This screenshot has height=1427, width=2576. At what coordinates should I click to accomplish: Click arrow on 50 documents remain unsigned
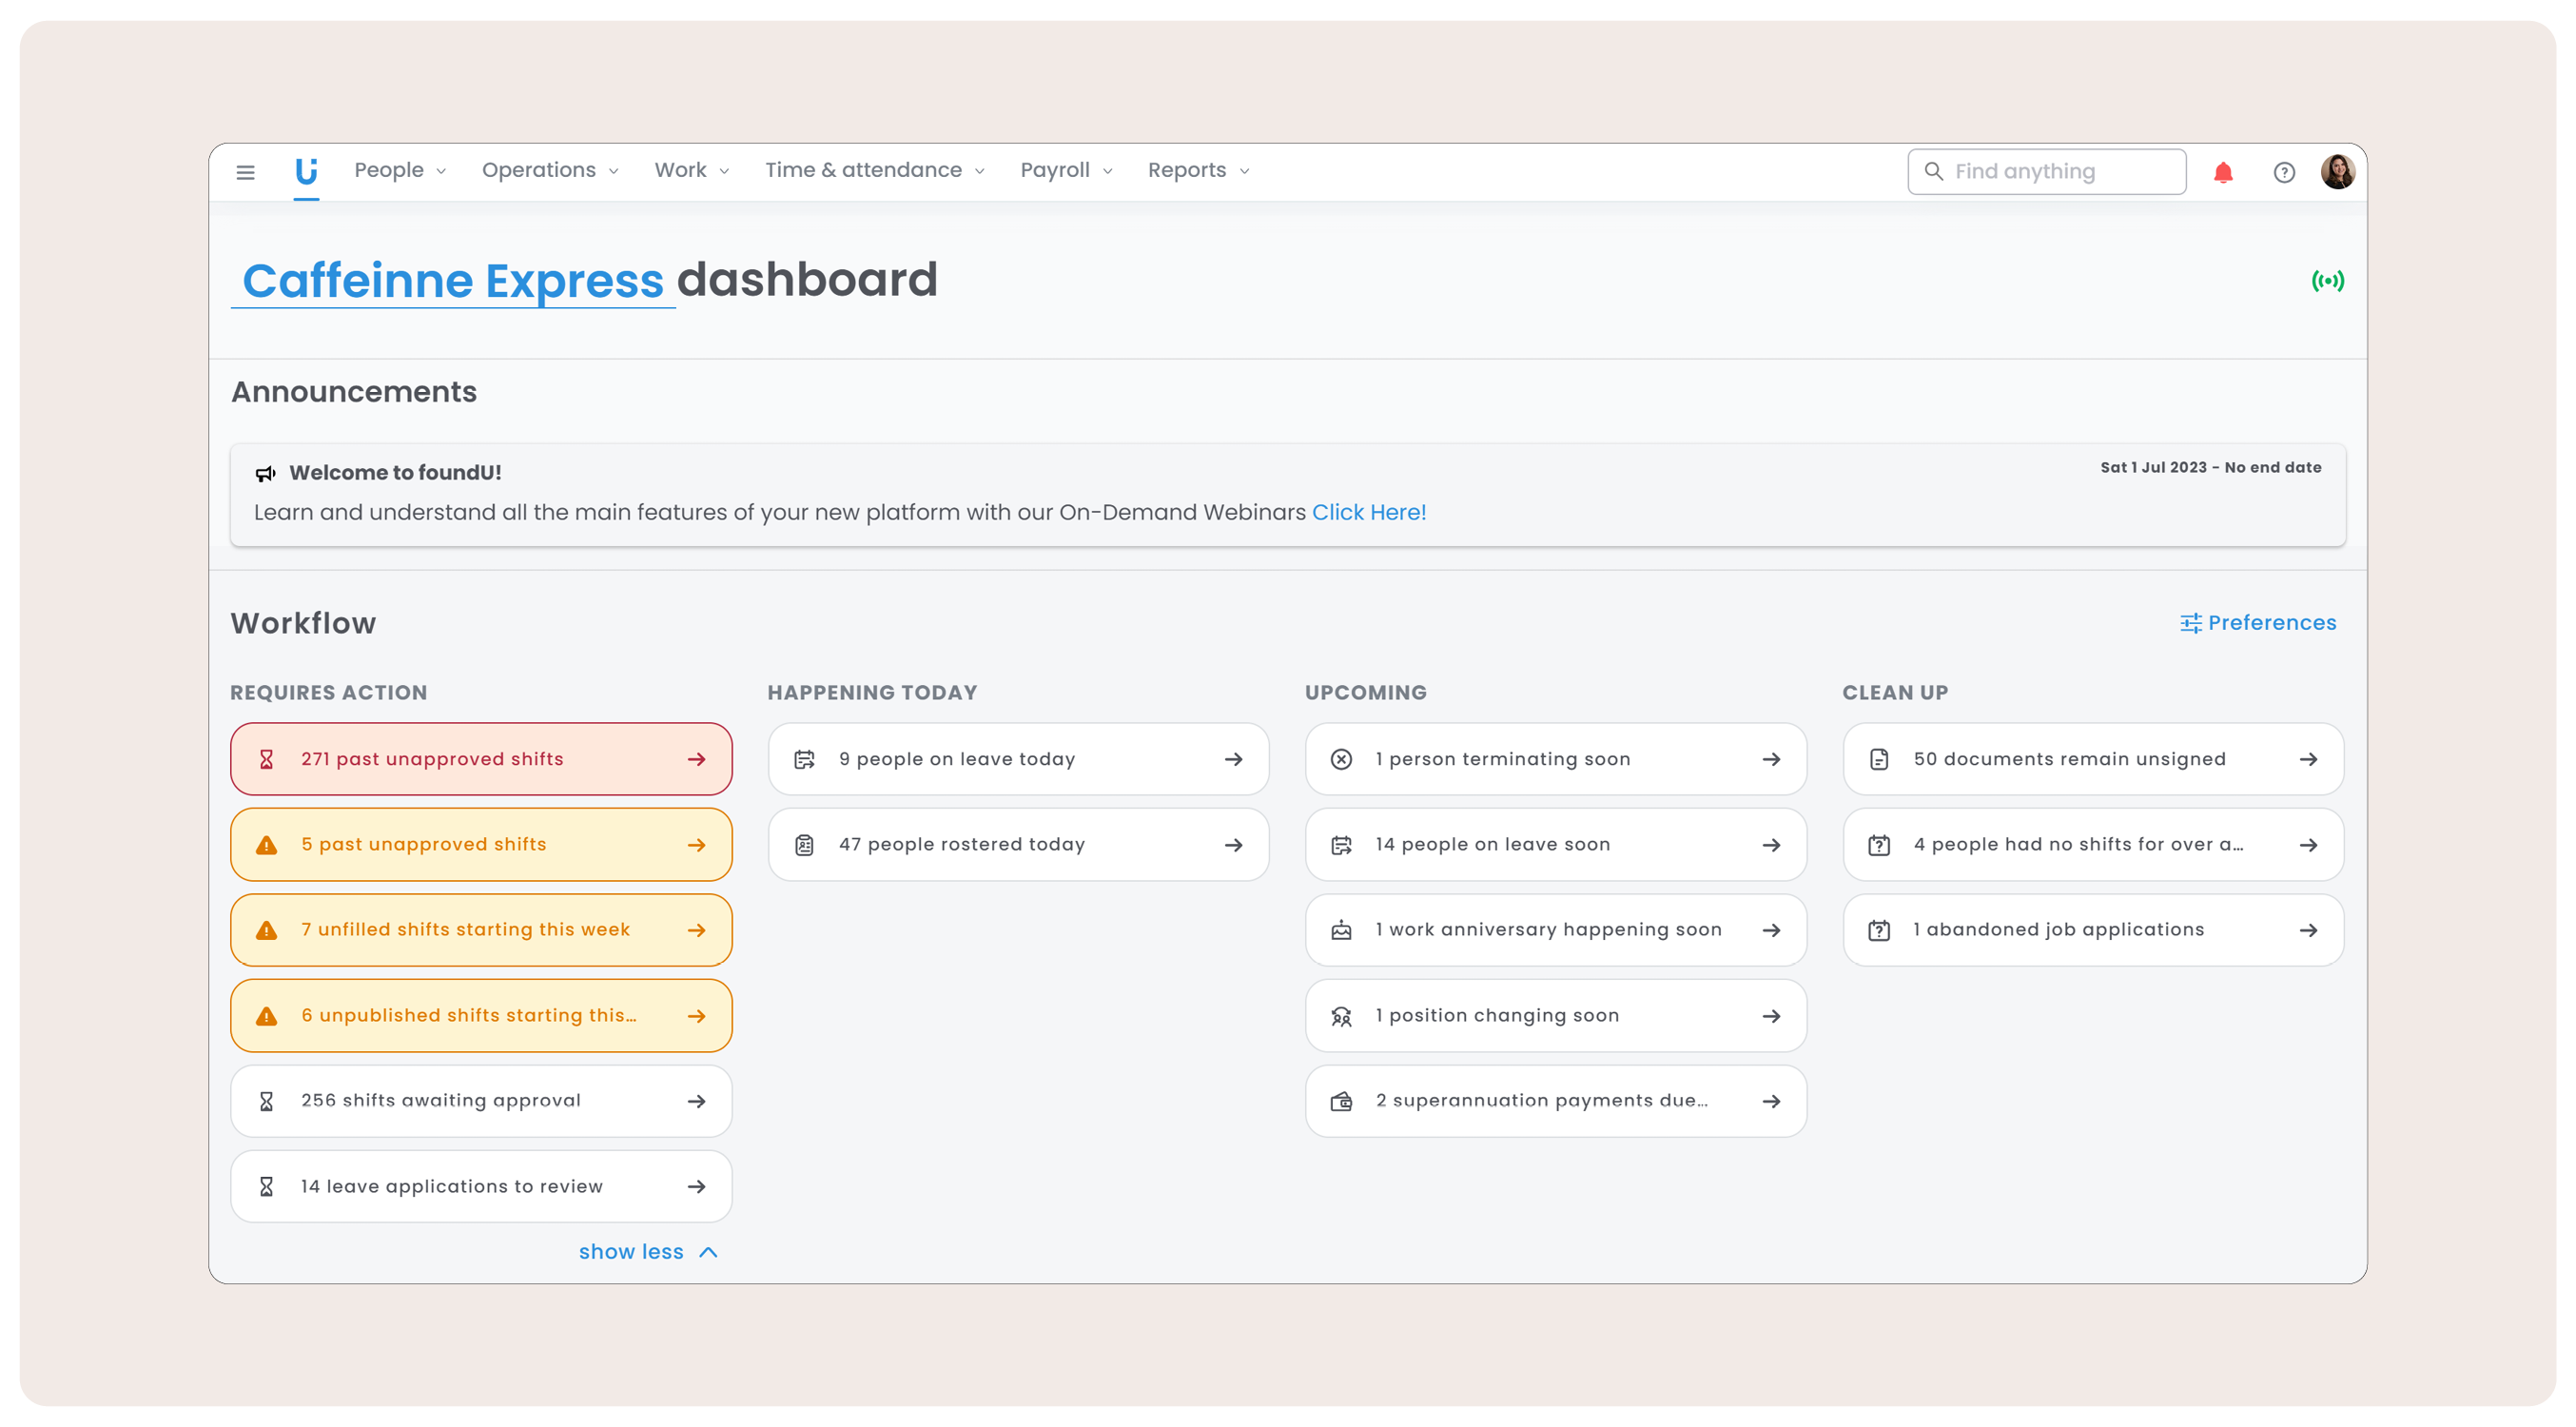[x=2308, y=759]
